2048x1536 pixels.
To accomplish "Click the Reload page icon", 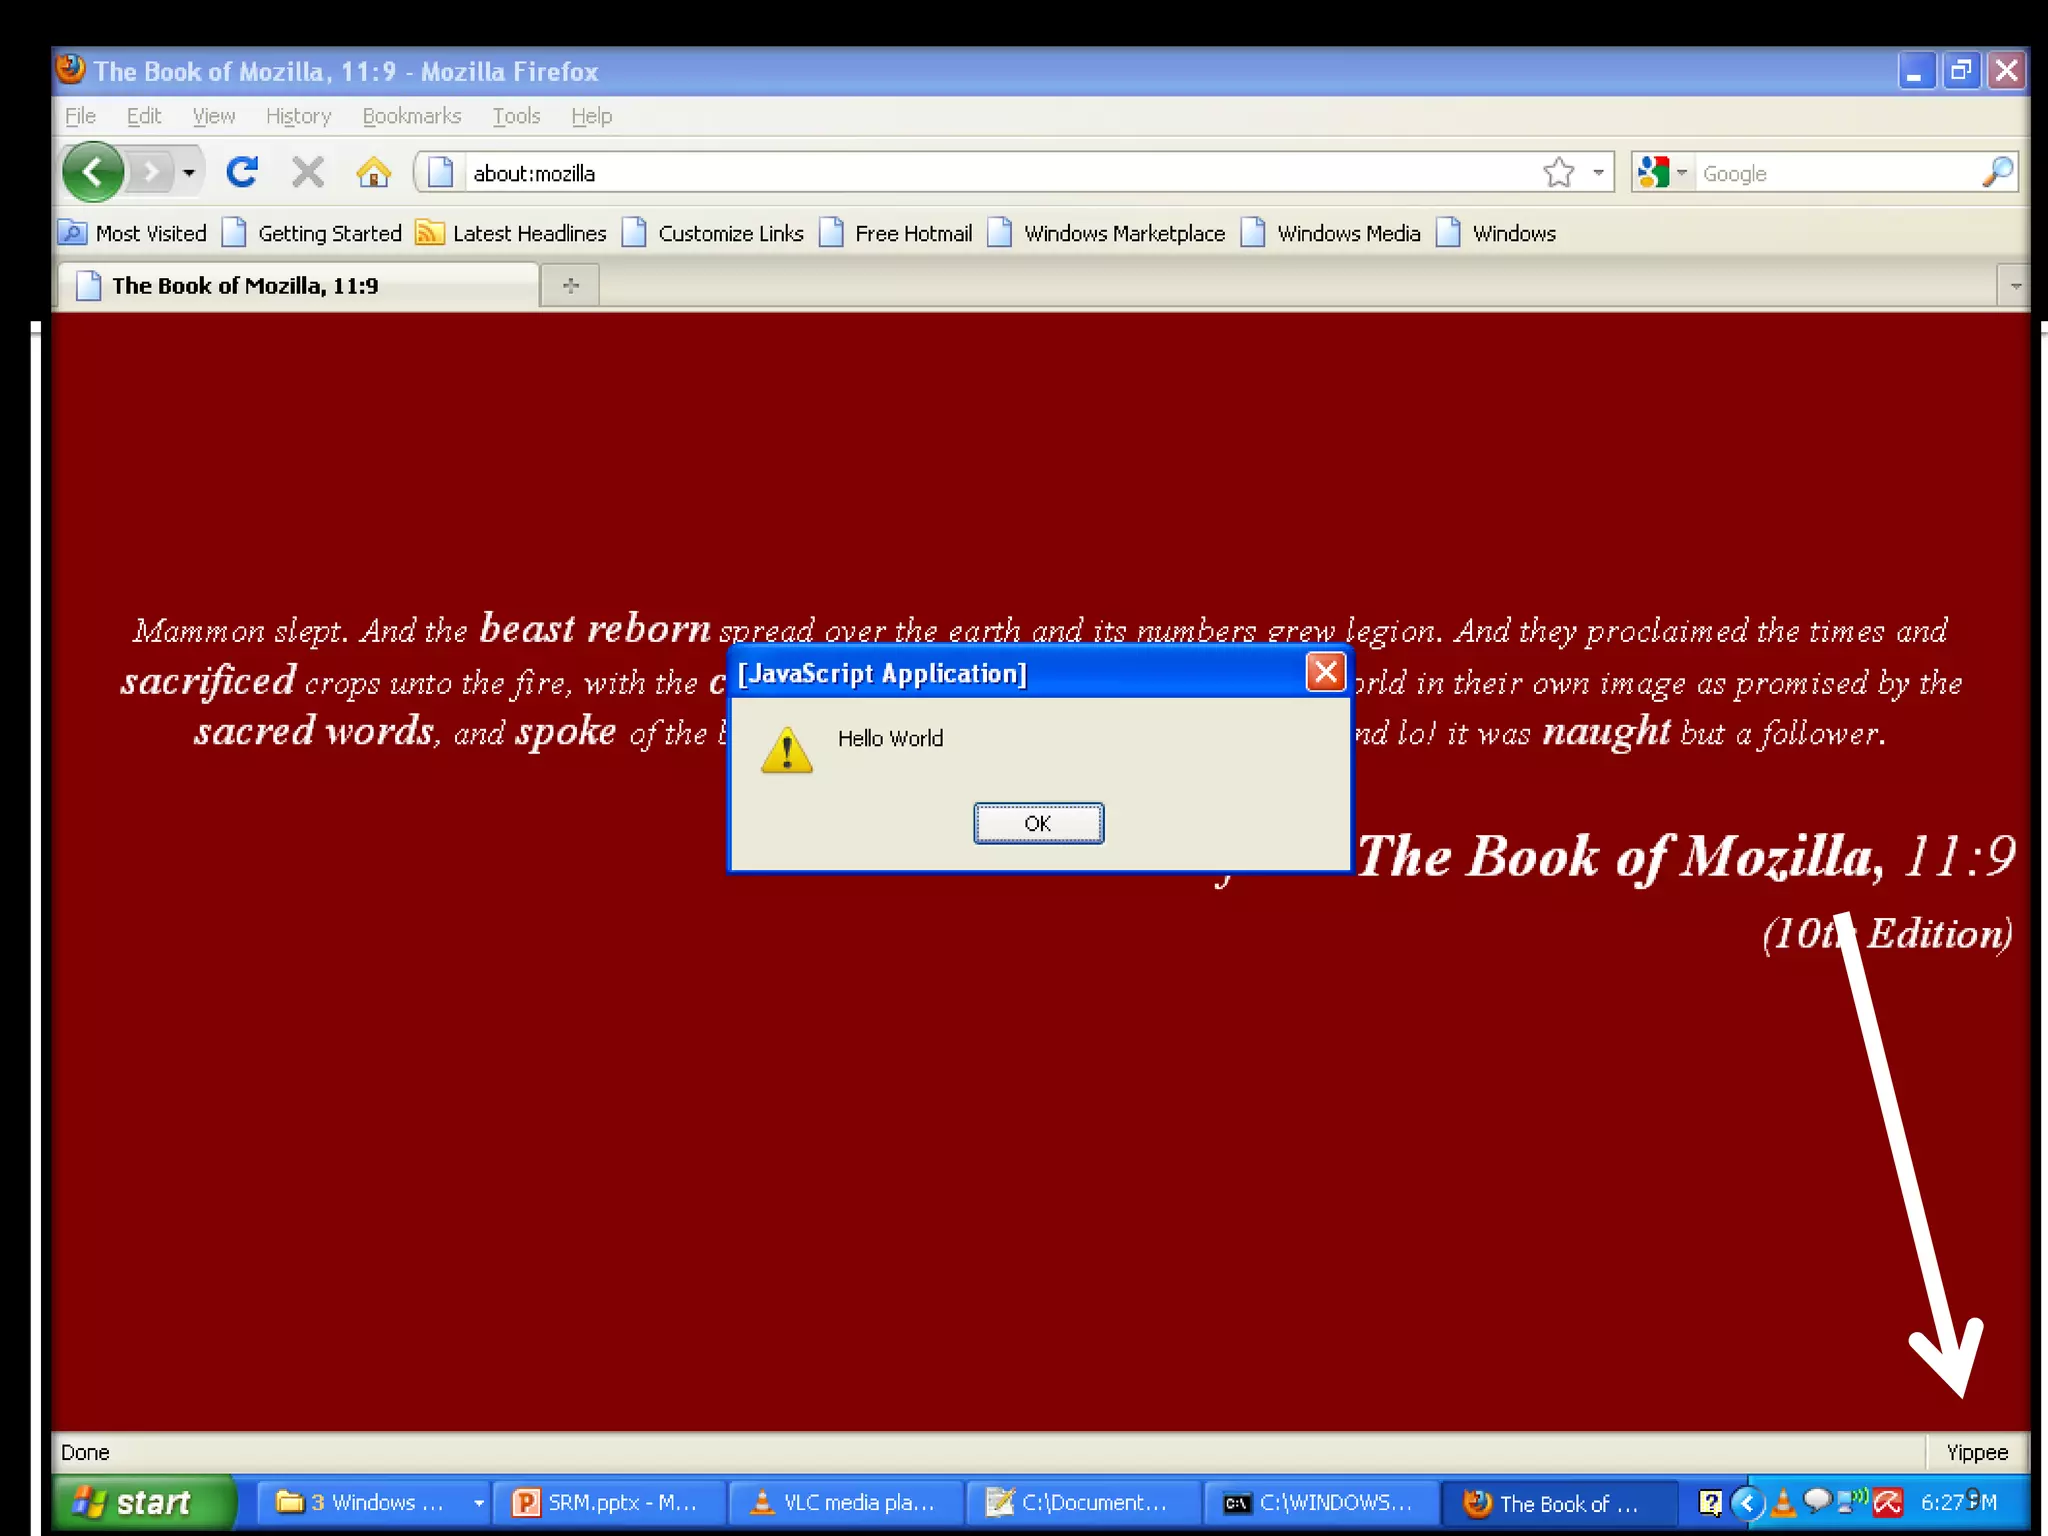I will coord(241,172).
